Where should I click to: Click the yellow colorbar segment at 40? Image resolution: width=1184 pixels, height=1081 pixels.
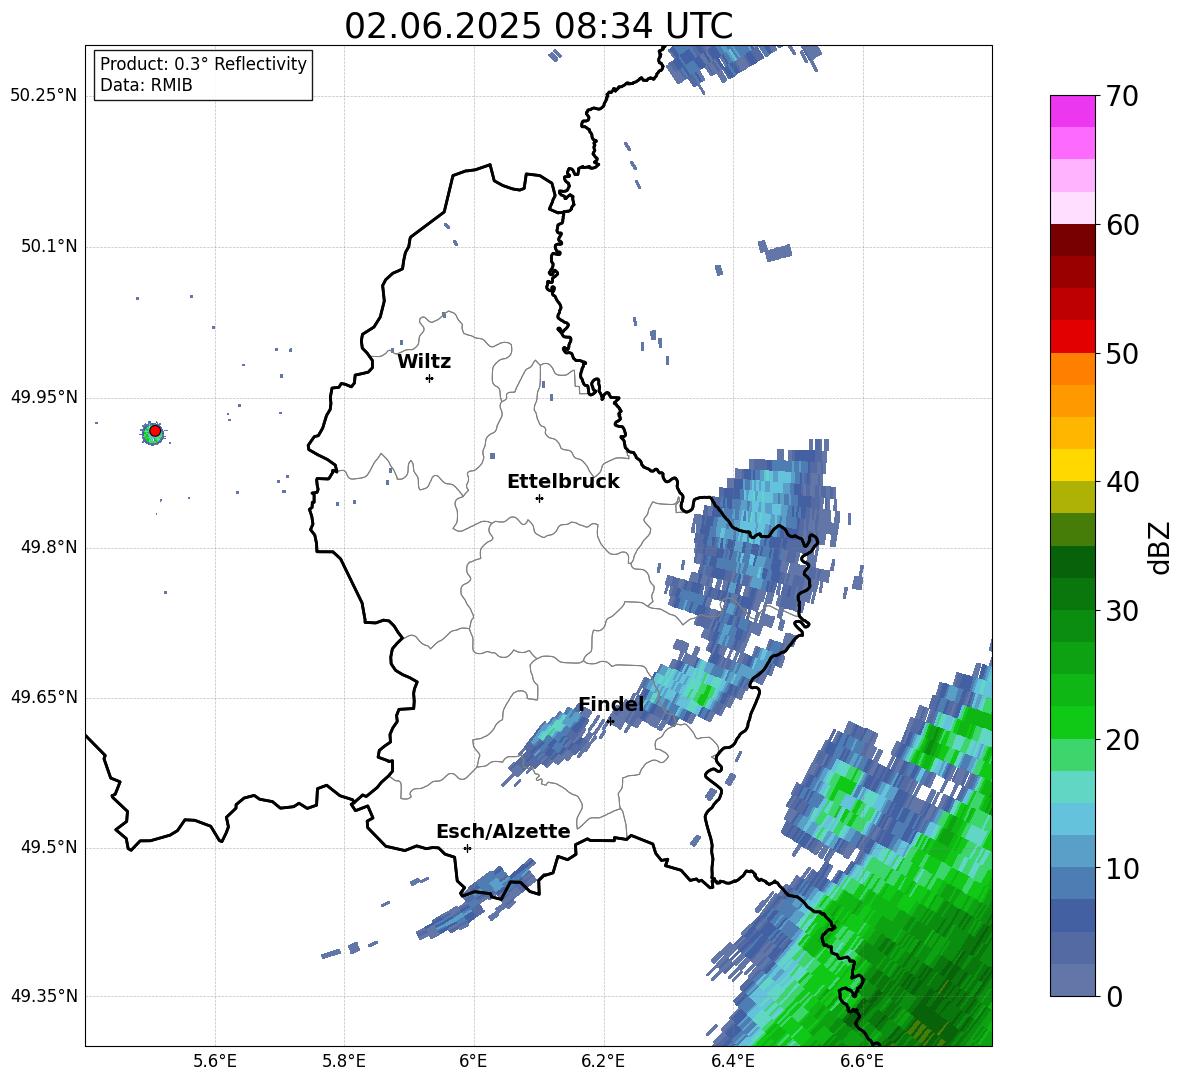1072,465
